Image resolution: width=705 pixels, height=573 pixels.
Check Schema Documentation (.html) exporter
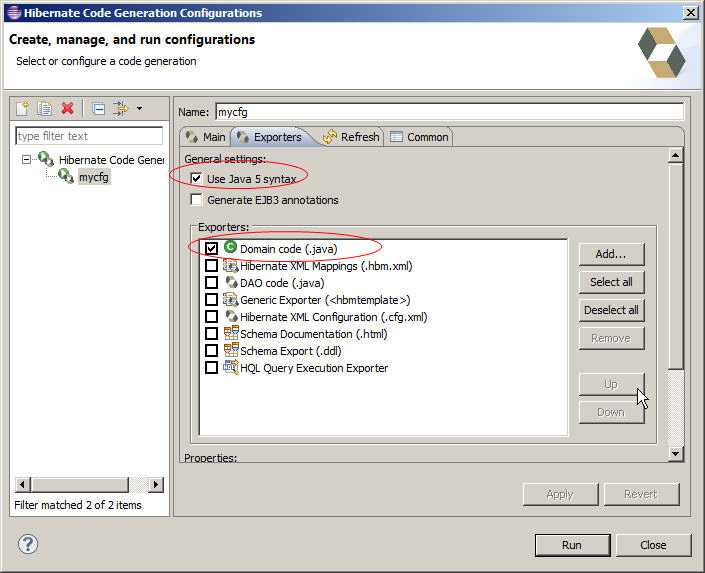coord(211,334)
